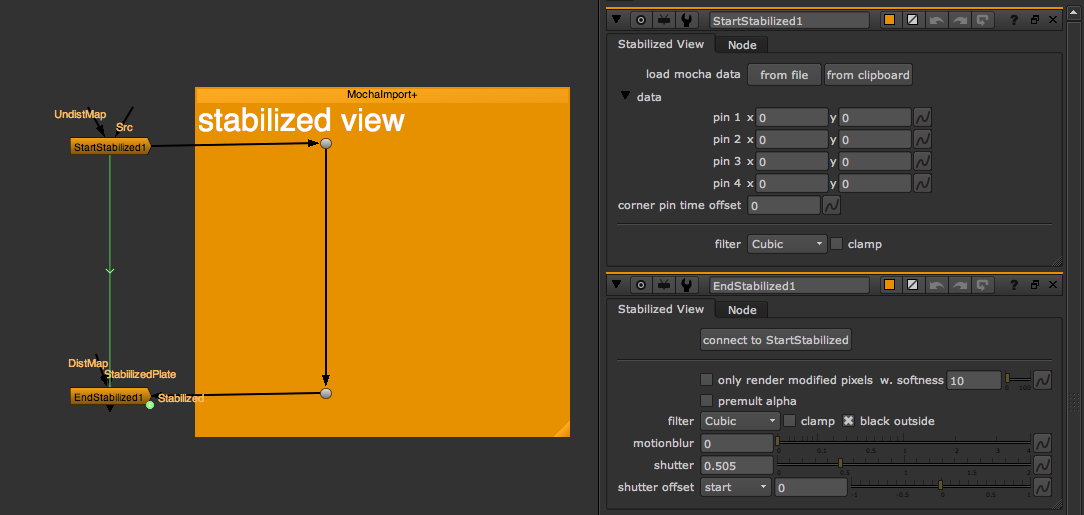The width and height of the screenshot is (1084, 515).
Task: Load mocha data from file
Action: [784, 75]
